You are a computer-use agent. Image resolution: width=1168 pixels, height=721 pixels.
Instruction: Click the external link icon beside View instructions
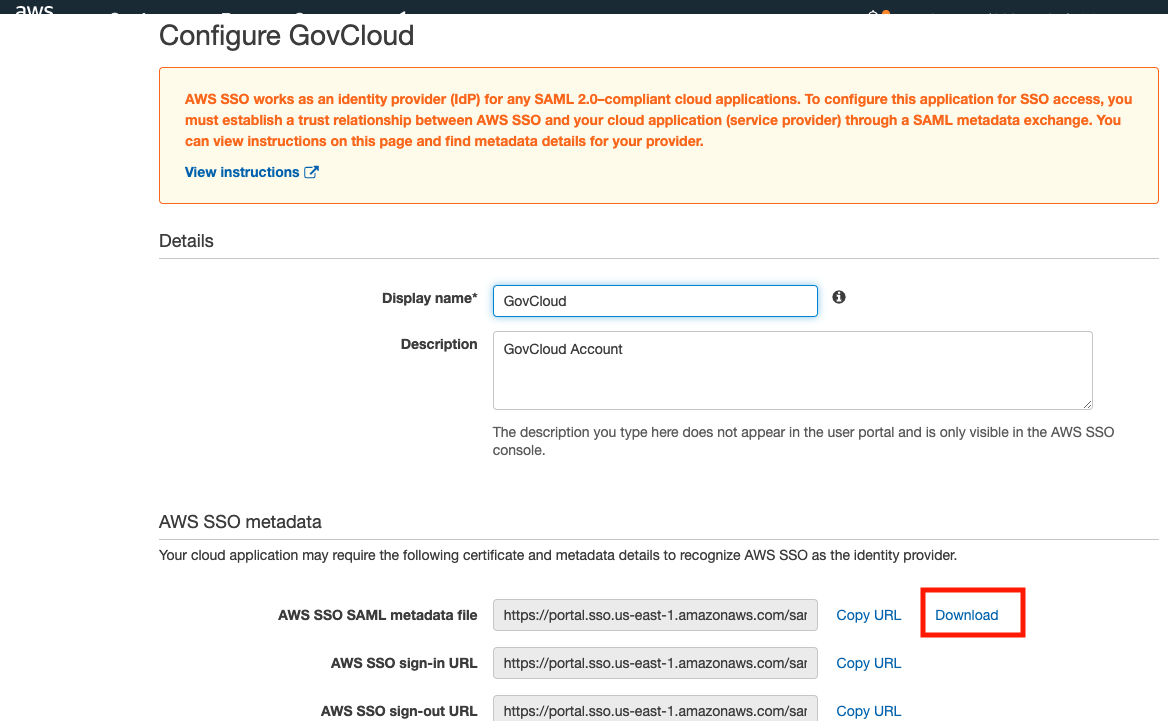[x=311, y=172]
